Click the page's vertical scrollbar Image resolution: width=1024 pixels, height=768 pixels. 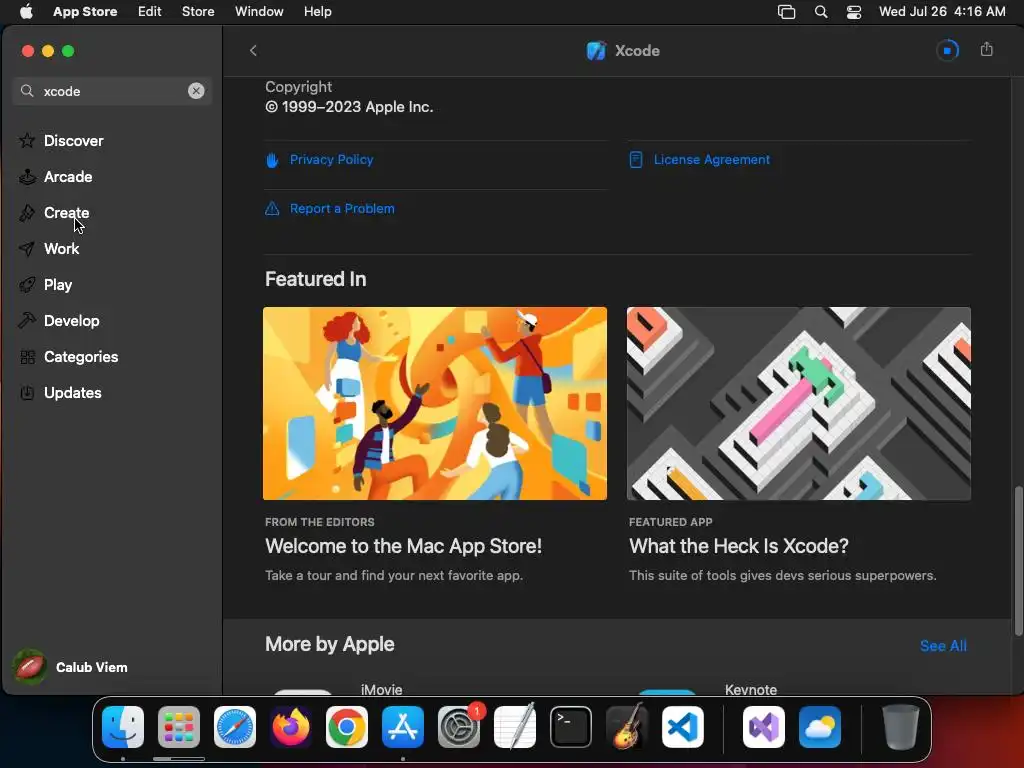point(1017,560)
